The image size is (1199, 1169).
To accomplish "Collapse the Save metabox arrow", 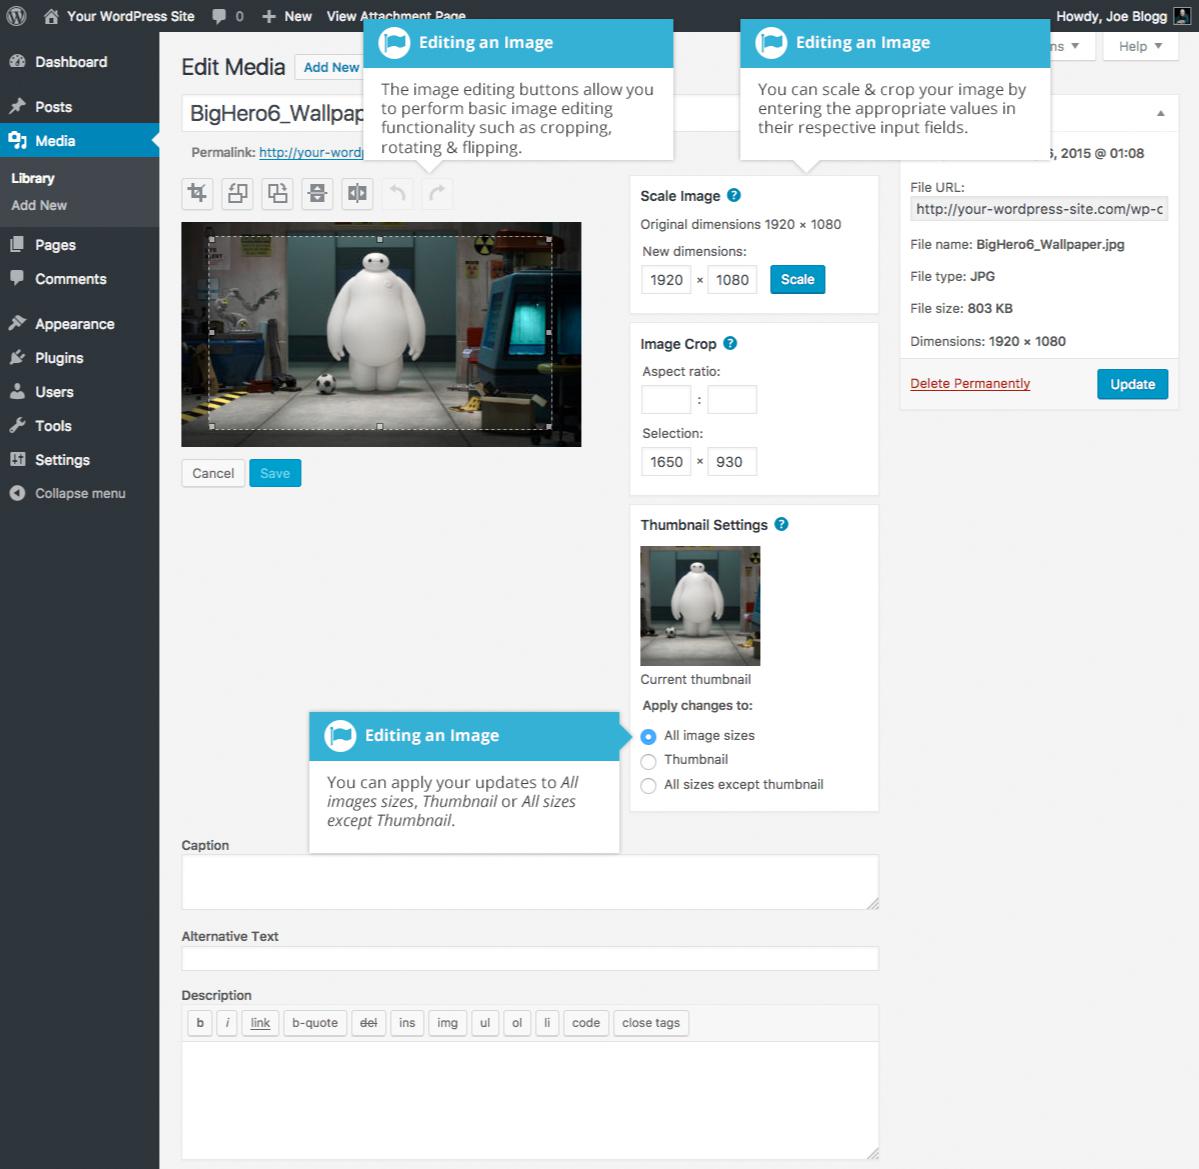I will [1160, 113].
